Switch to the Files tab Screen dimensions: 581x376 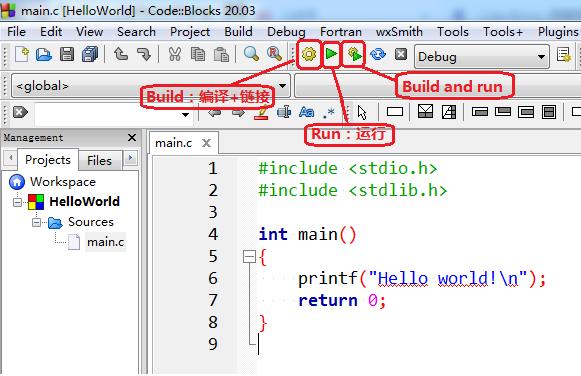pos(99,160)
